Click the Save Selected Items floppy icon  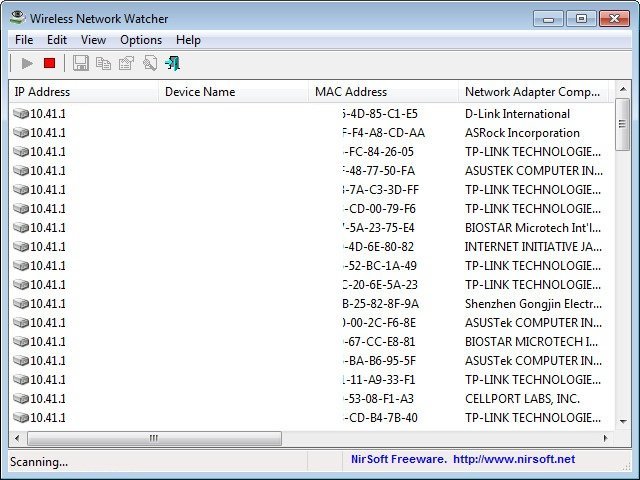point(81,64)
